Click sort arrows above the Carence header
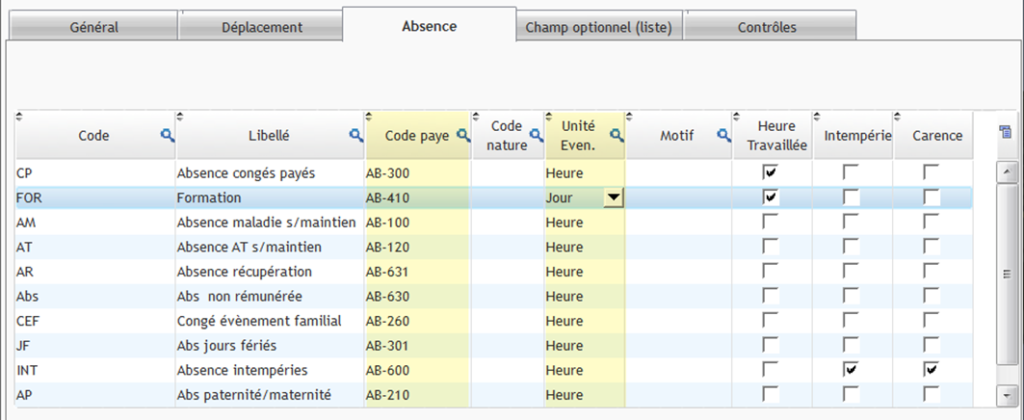The width and height of the screenshot is (1024, 420). point(897,116)
